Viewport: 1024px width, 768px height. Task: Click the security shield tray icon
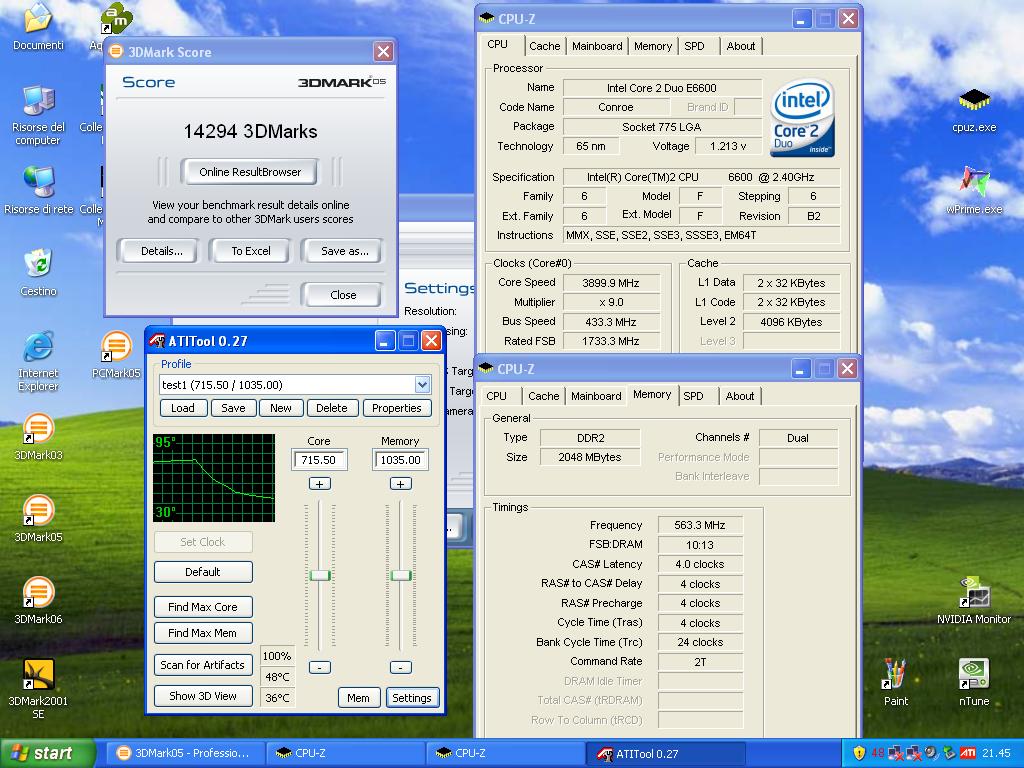[x=859, y=753]
